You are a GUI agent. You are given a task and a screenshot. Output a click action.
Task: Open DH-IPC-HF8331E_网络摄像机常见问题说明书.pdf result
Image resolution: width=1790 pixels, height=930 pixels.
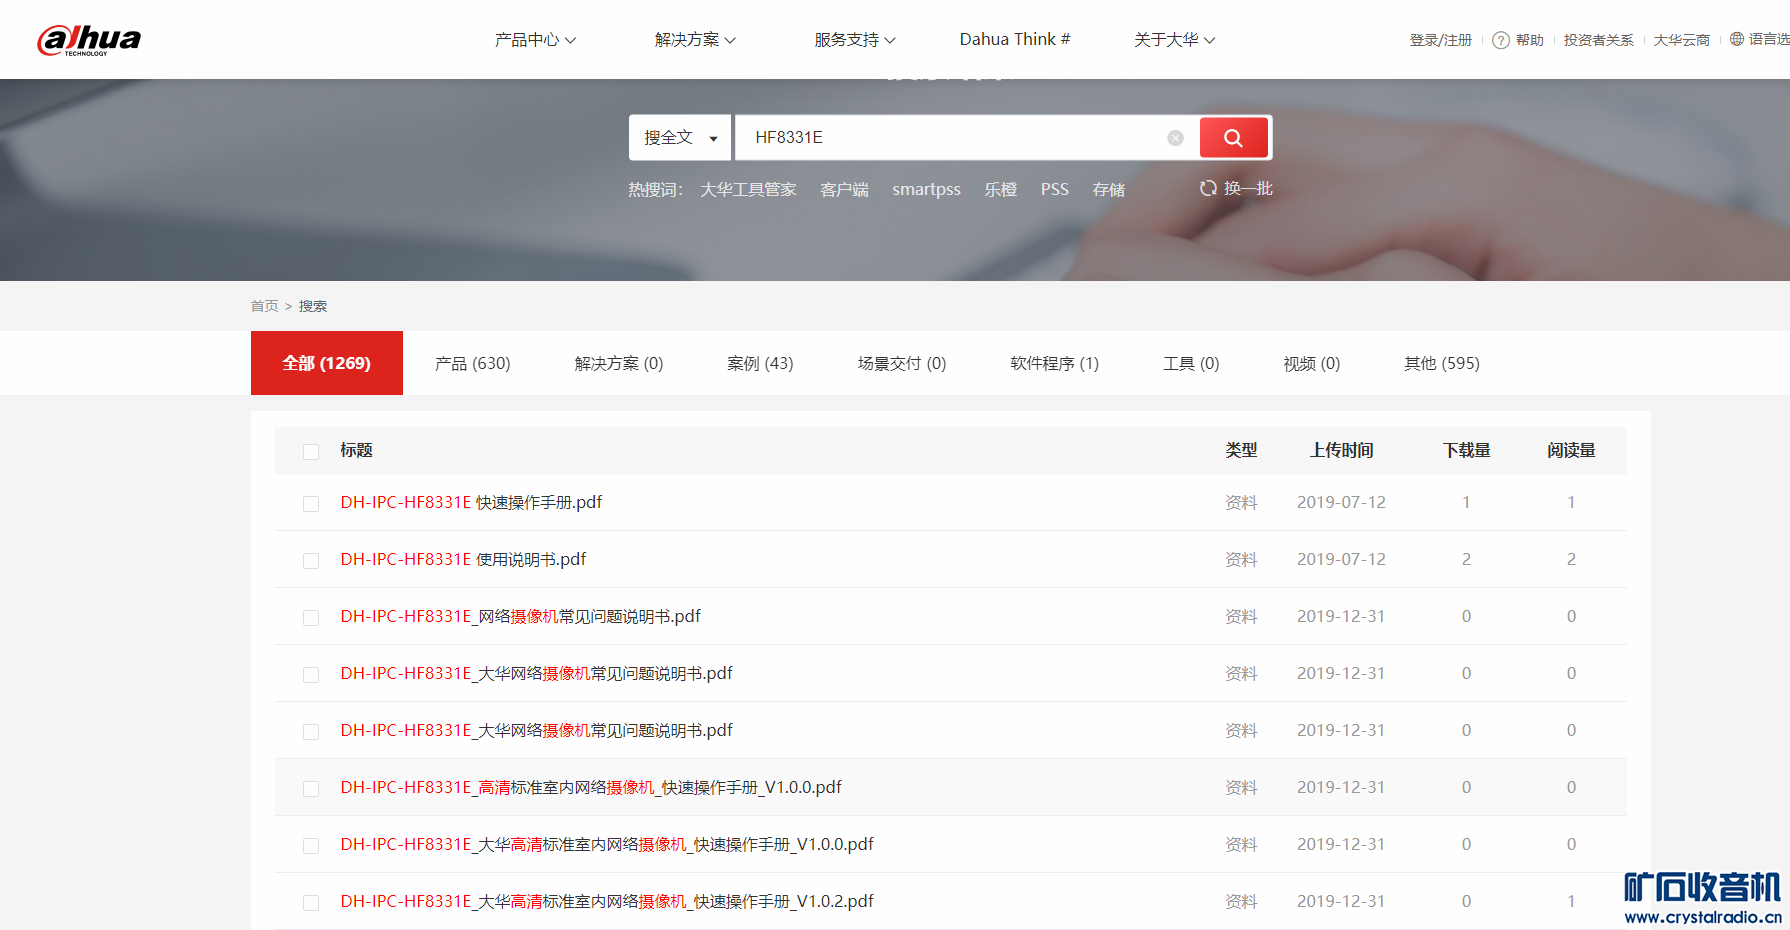520,616
